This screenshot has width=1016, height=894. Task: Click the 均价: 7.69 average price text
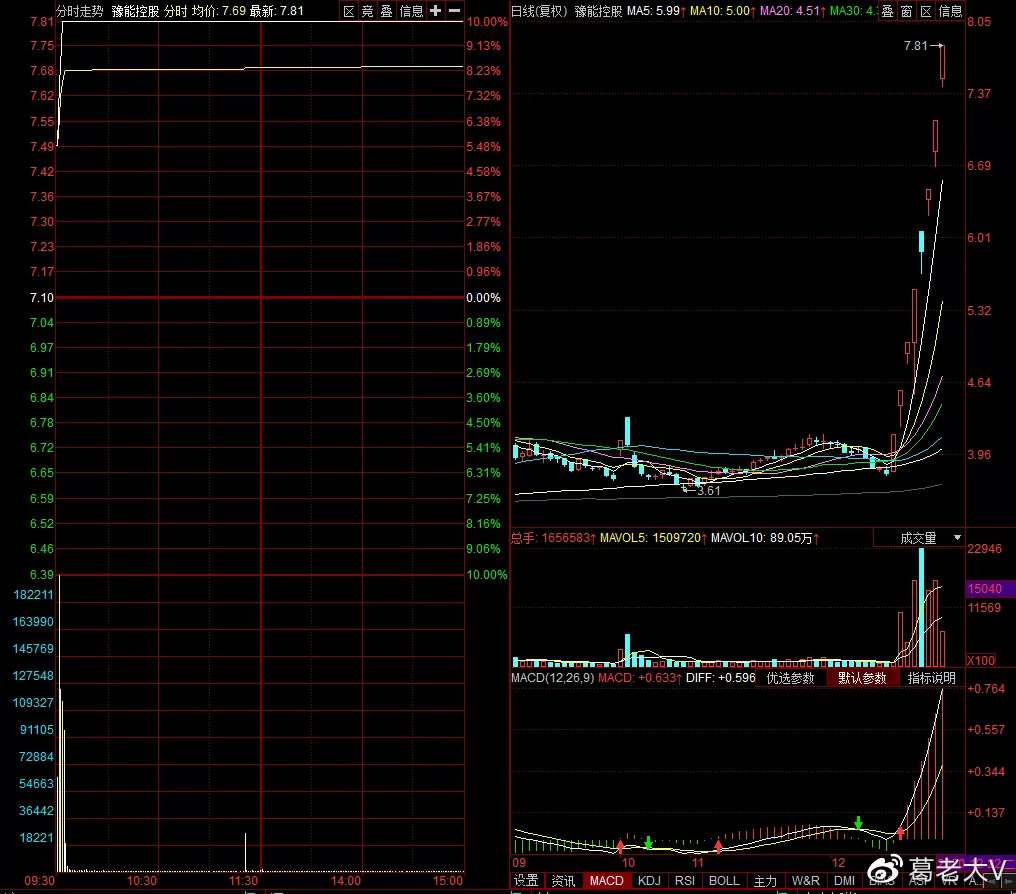click(x=218, y=11)
